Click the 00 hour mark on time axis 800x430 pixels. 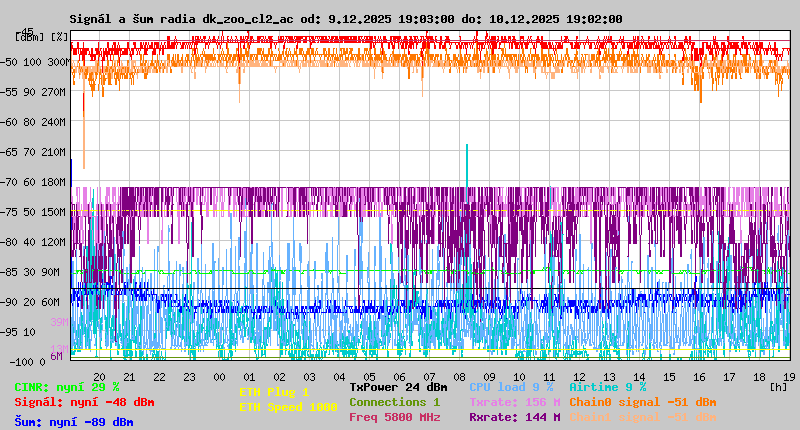219,376
